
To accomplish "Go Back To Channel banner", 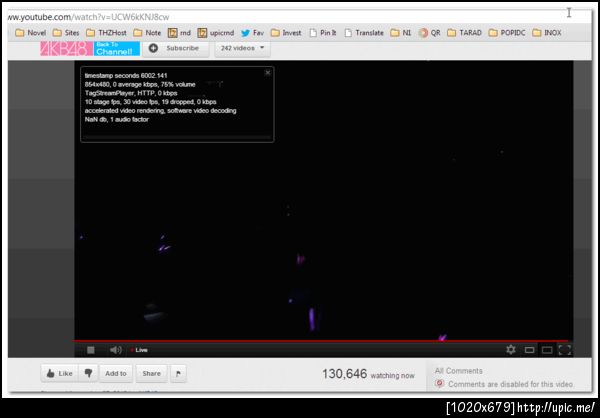I will tap(117, 49).
